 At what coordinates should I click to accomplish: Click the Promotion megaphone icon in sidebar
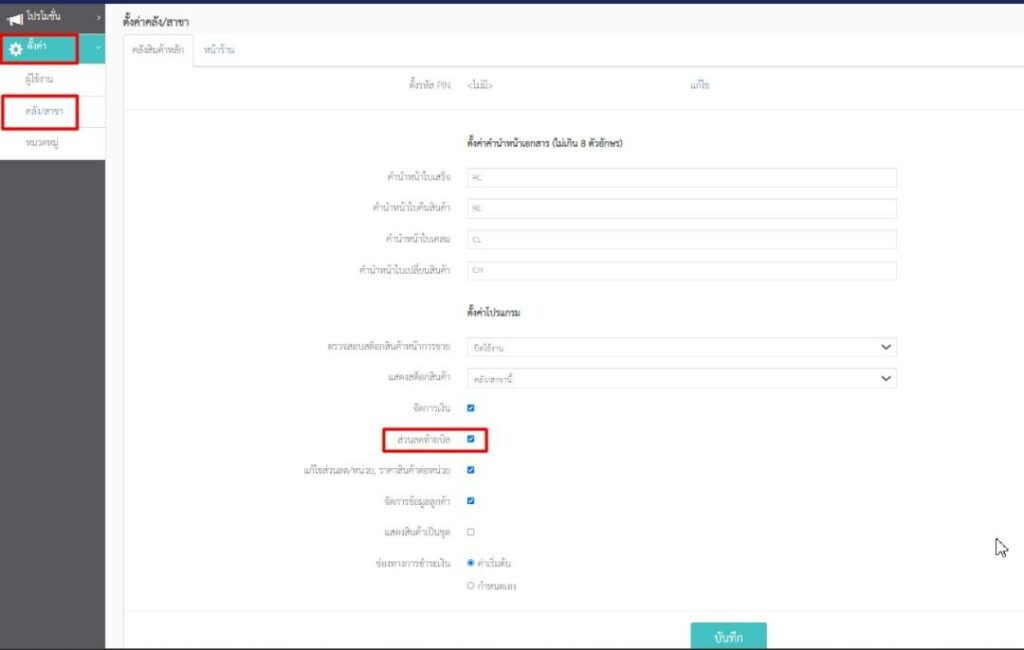coord(15,18)
